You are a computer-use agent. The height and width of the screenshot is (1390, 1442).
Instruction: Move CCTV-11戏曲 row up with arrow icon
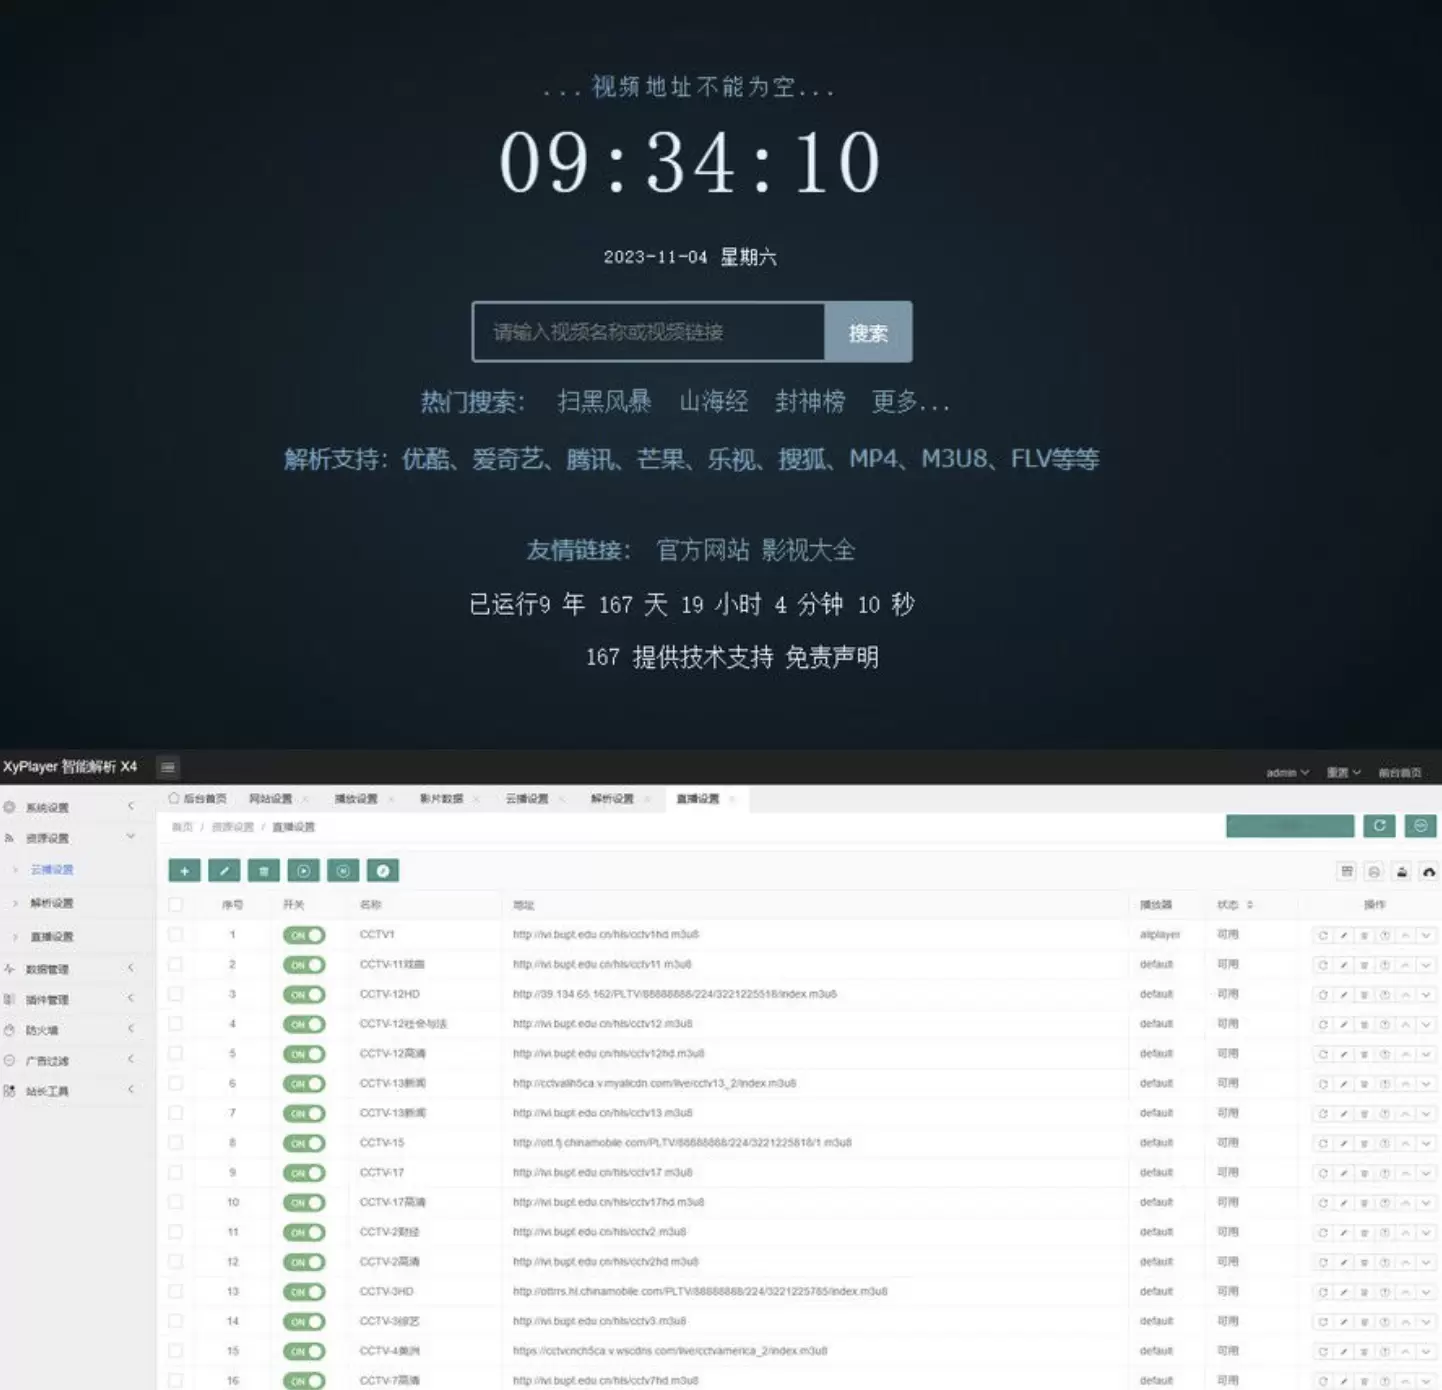tap(1405, 965)
